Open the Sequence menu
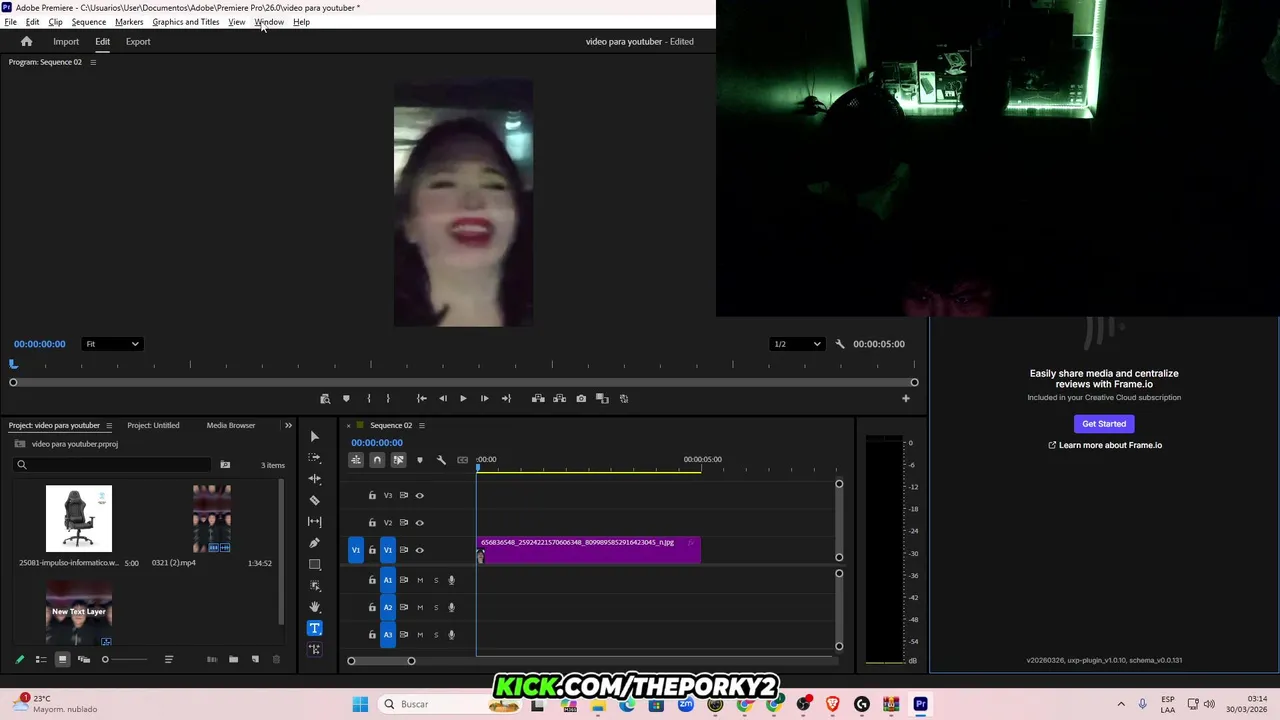Viewport: 1280px width, 720px height. pos(88,22)
